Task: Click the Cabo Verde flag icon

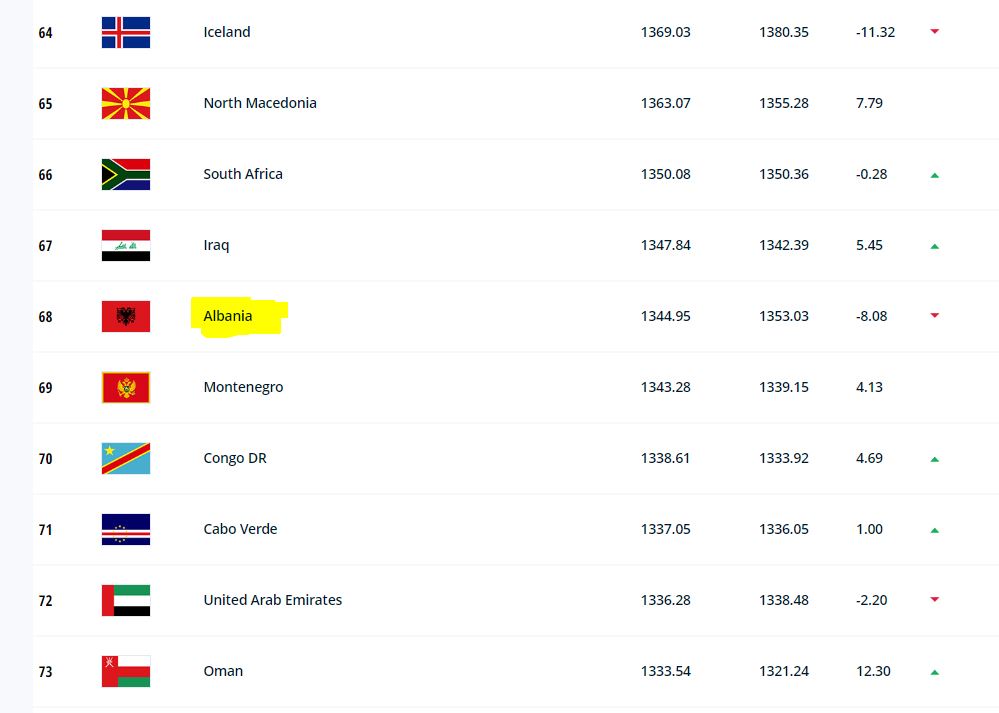Action: click(126, 529)
